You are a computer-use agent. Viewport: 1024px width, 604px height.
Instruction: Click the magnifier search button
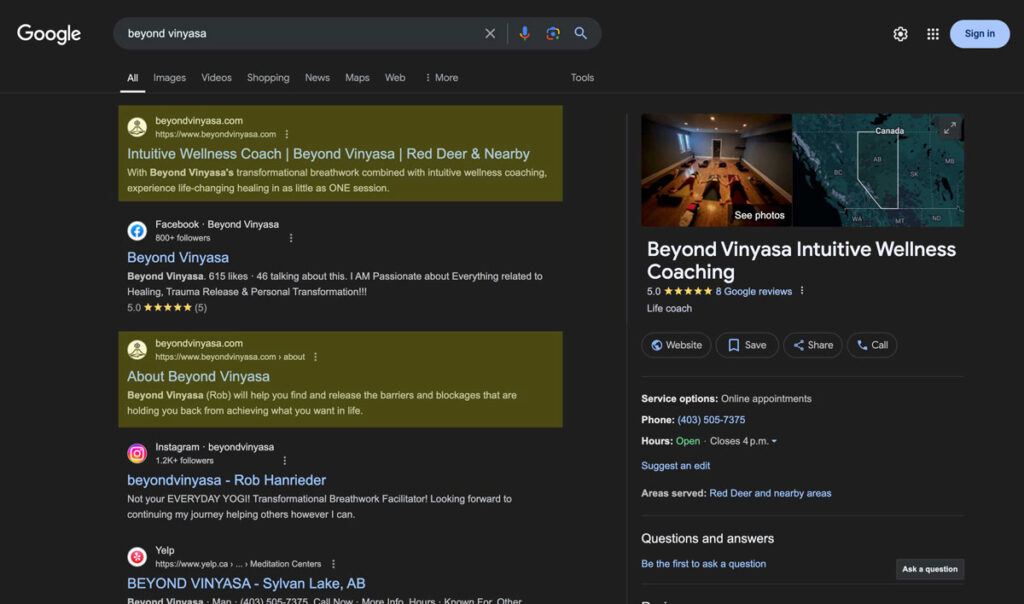pyautogui.click(x=581, y=33)
